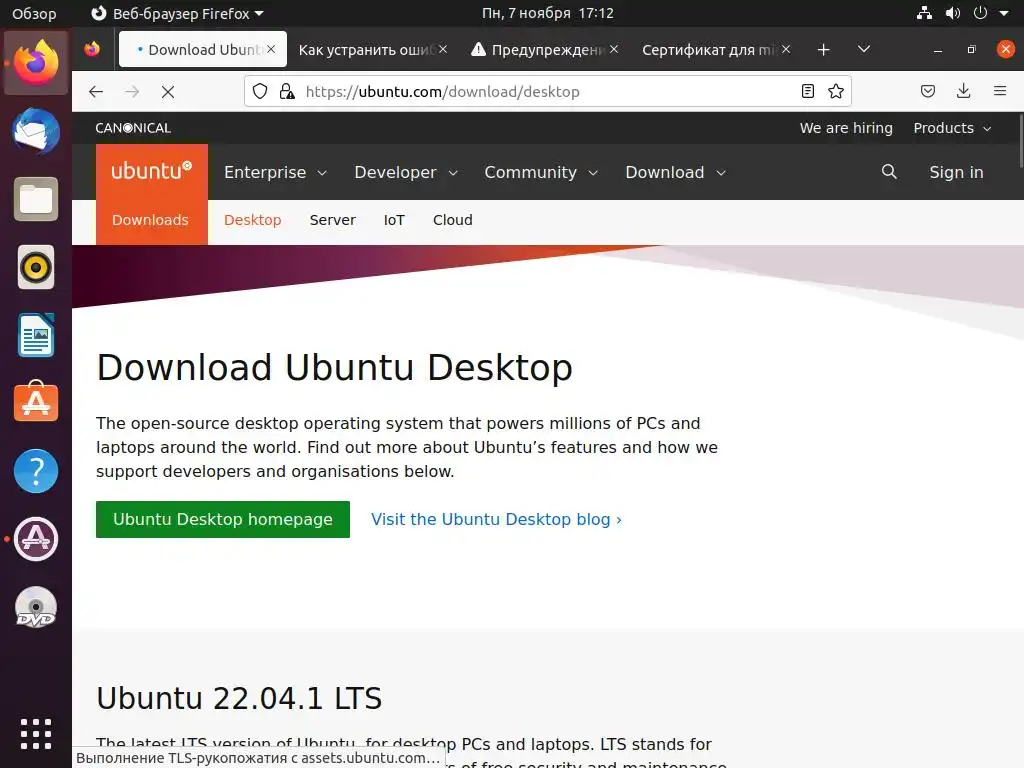
Task: Open the clock and calendar in top bar
Action: click(x=547, y=13)
